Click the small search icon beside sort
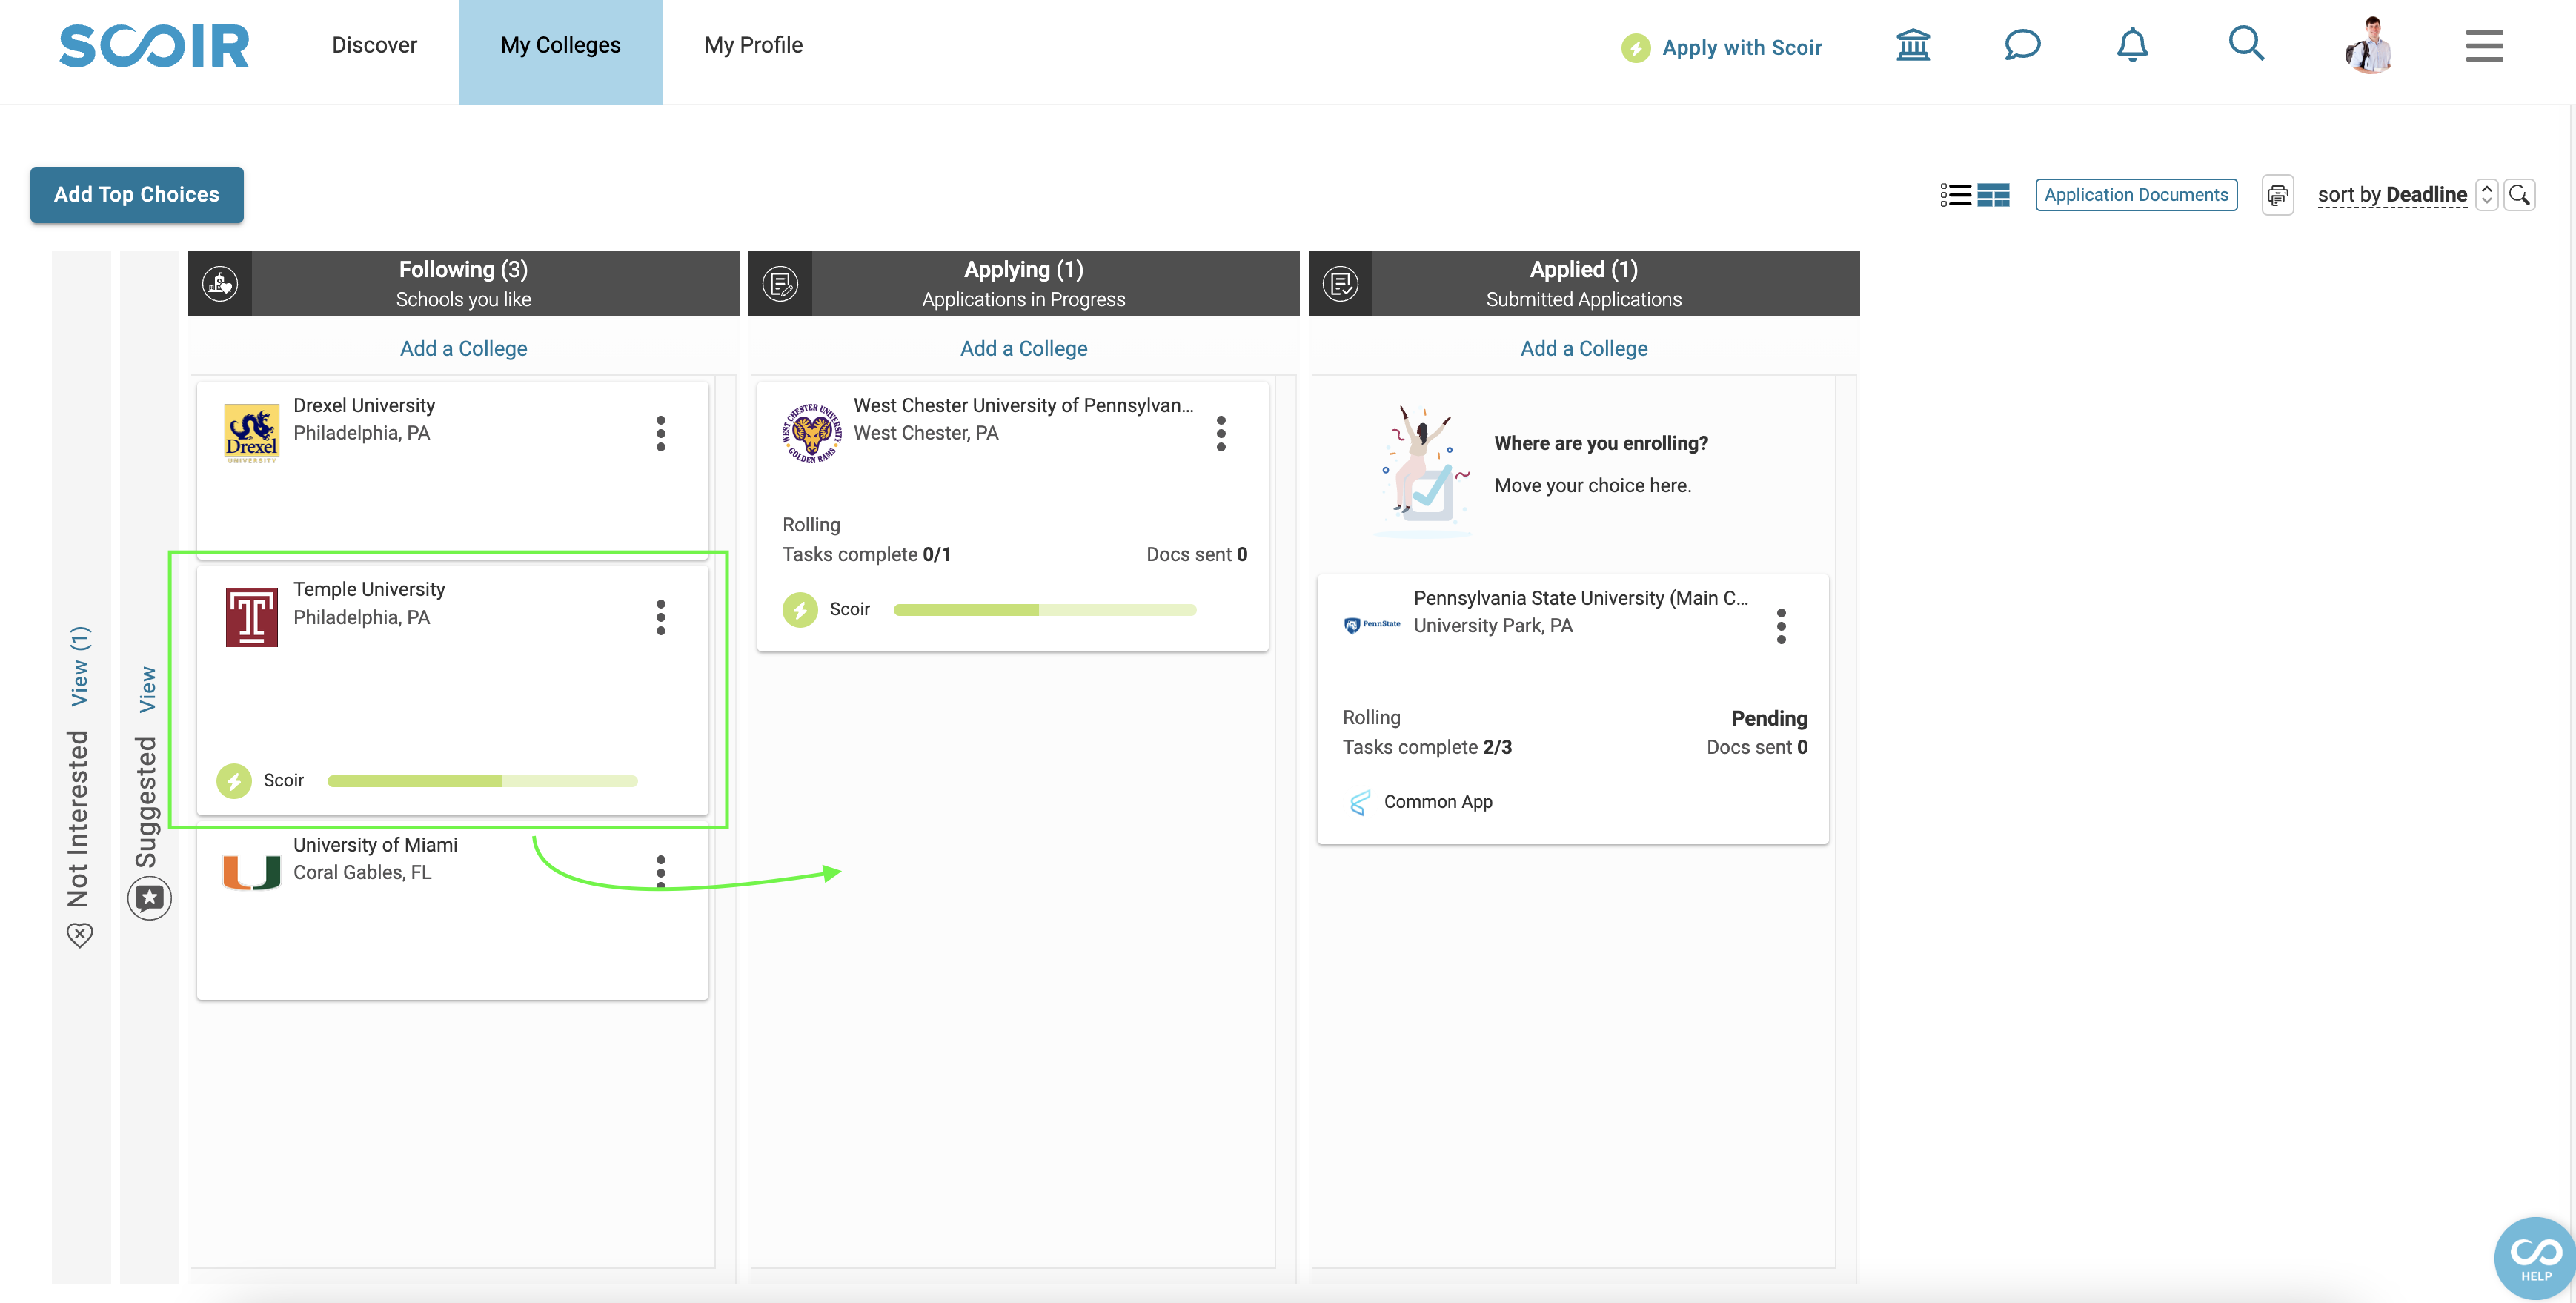2576x1303 pixels. click(x=2519, y=195)
